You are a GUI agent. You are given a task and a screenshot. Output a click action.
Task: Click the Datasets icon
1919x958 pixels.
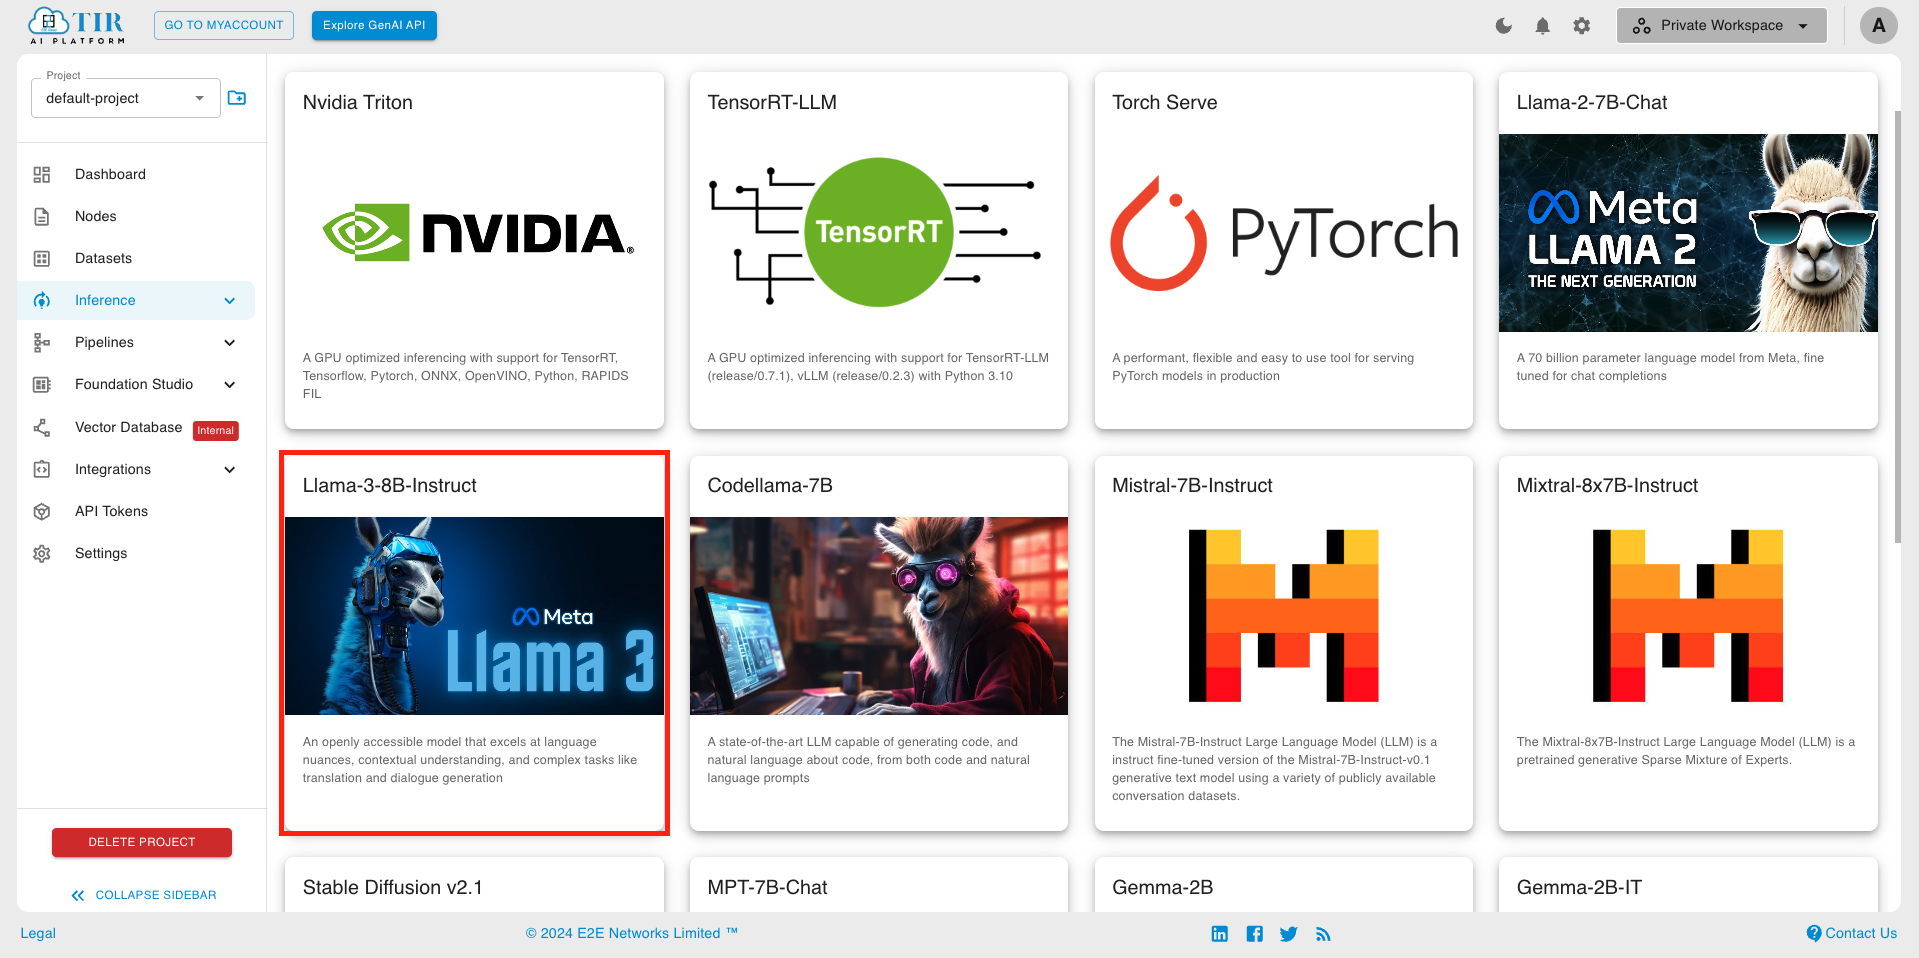pyautogui.click(x=42, y=258)
